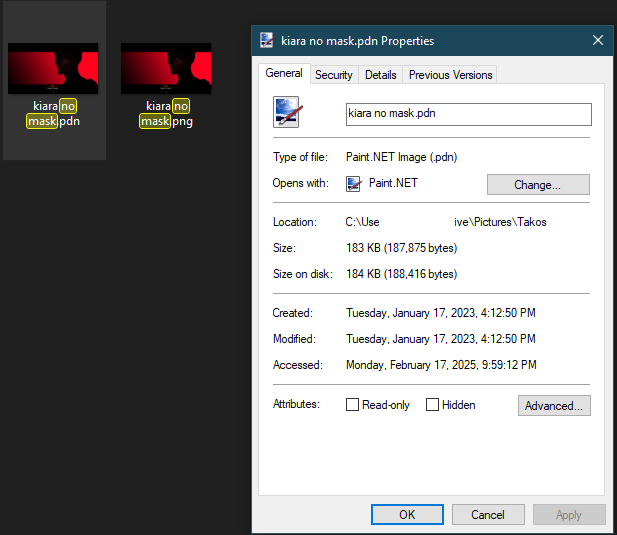Viewport: 617px width, 535px height.
Task: Close the Properties dialog with the X
Action: [598, 41]
